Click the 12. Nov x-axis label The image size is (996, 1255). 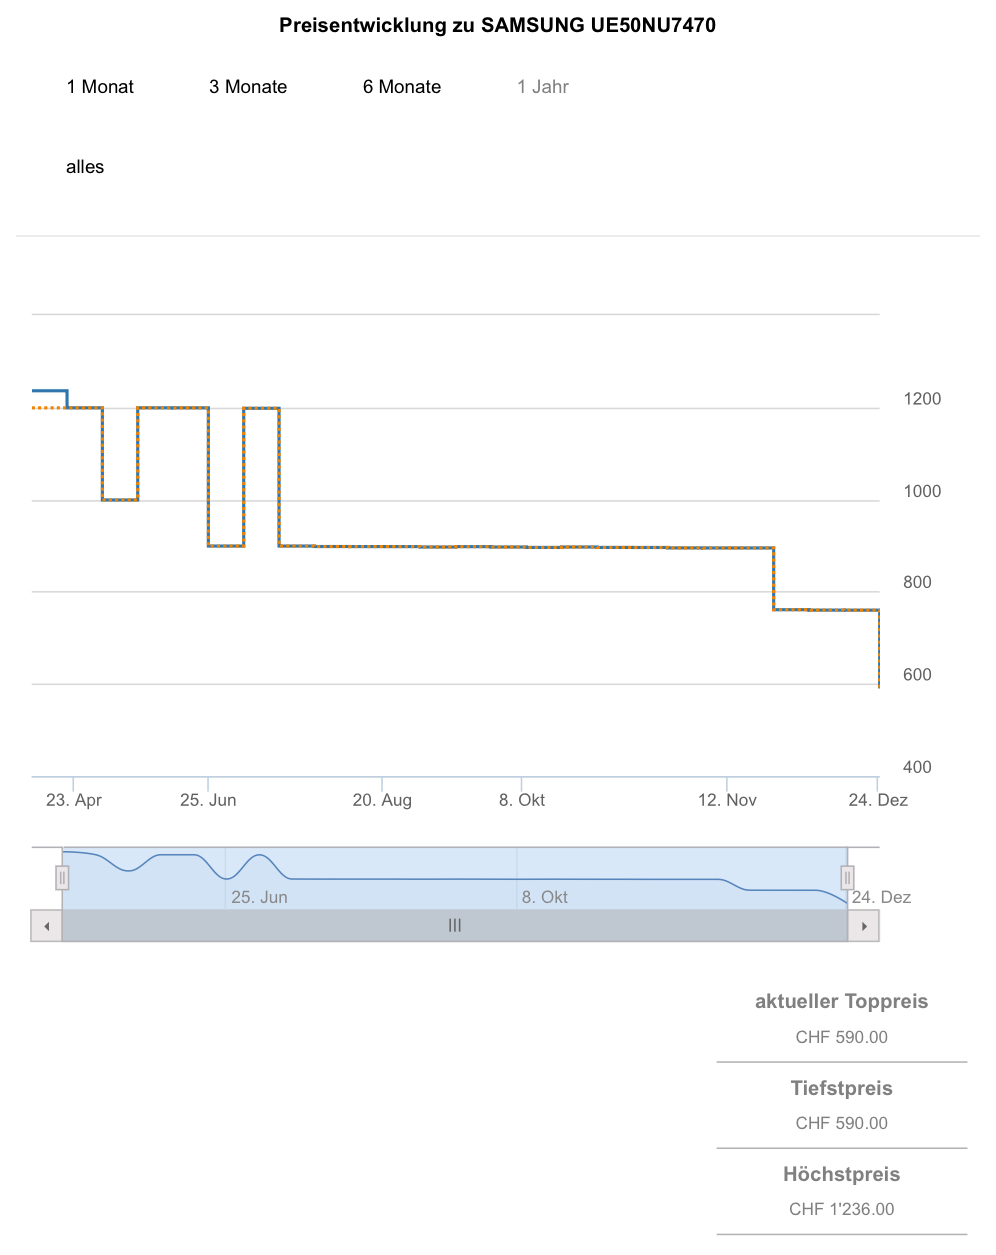727,800
